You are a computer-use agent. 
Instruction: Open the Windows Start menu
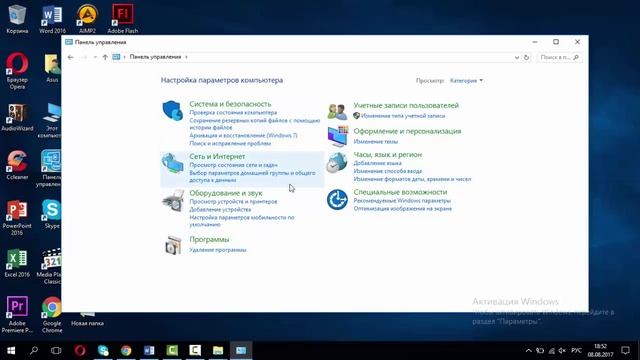11,350
